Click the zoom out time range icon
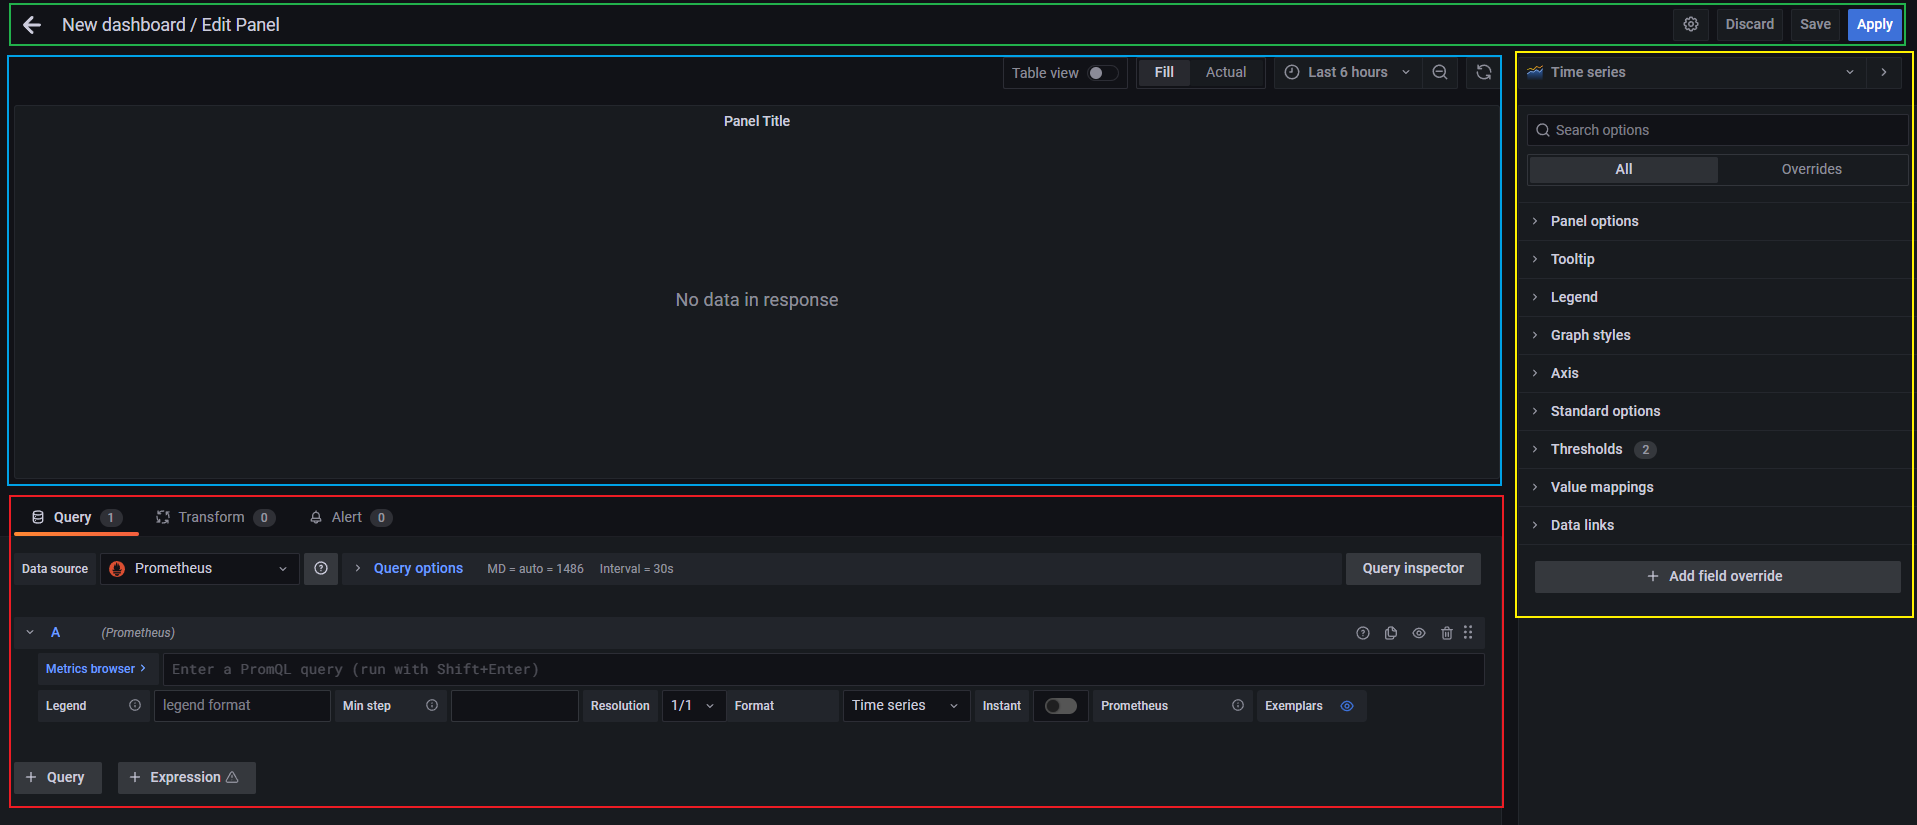Viewport: 1917px width, 825px height. 1439,73
